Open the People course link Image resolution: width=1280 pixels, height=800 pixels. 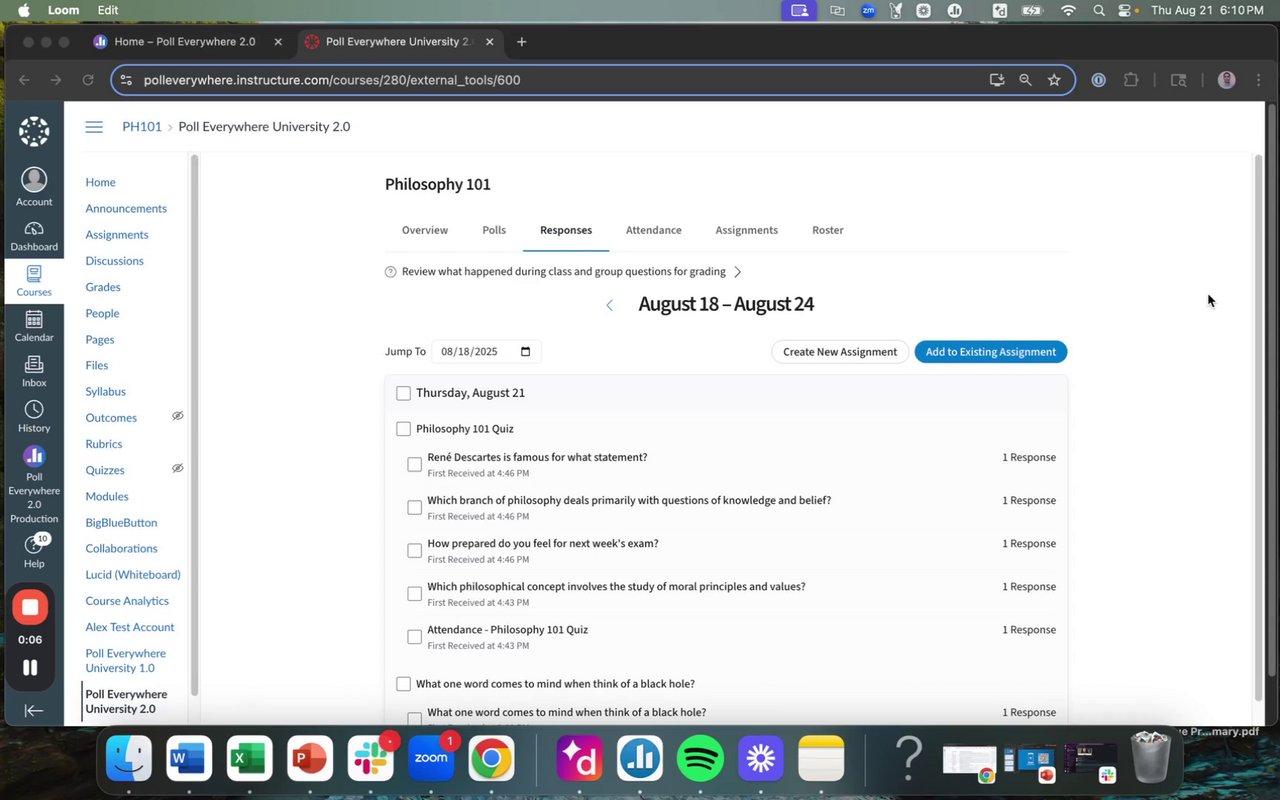coord(102,313)
